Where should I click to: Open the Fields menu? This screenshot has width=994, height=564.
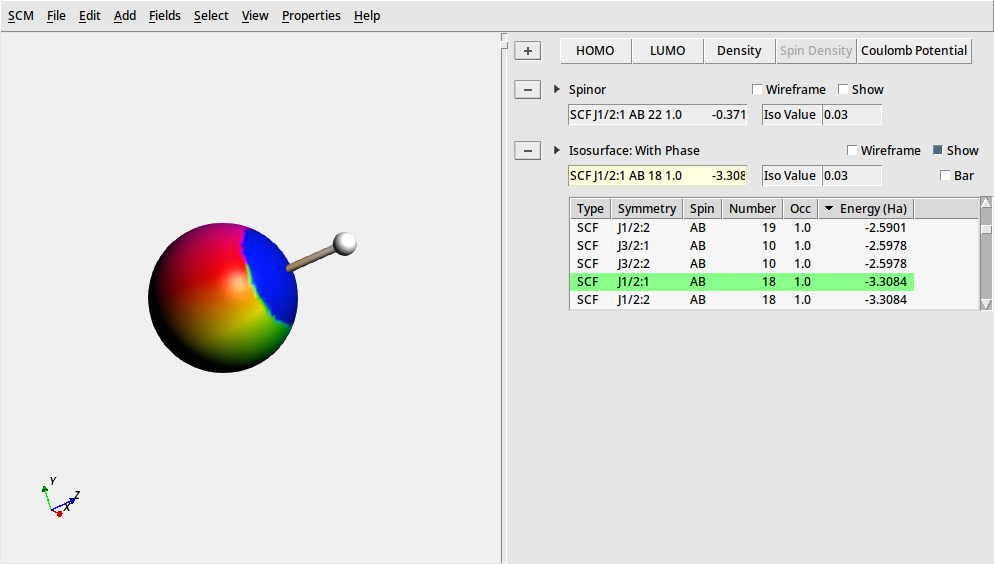pyautogui.click(x=164, y=16)
